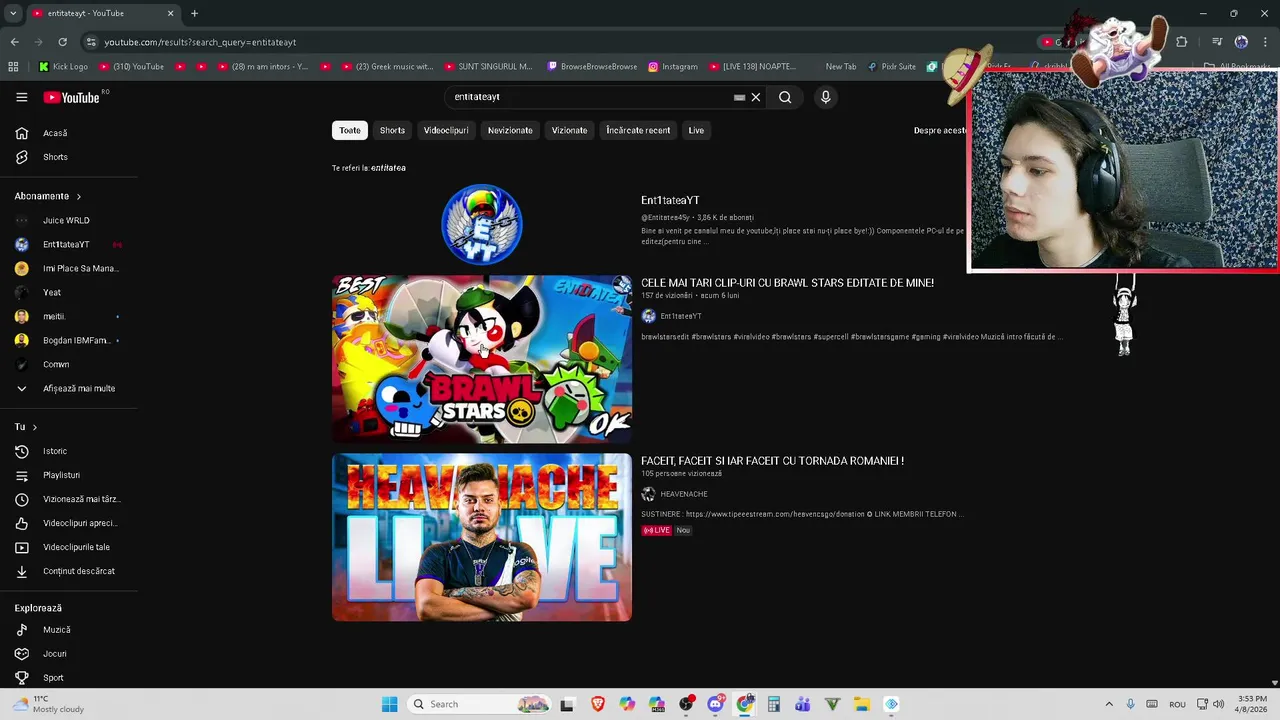The width and height of the screenshot is (1280, 720).
Task: Select the Live filter chip
Action: click(x=696, y=130)
